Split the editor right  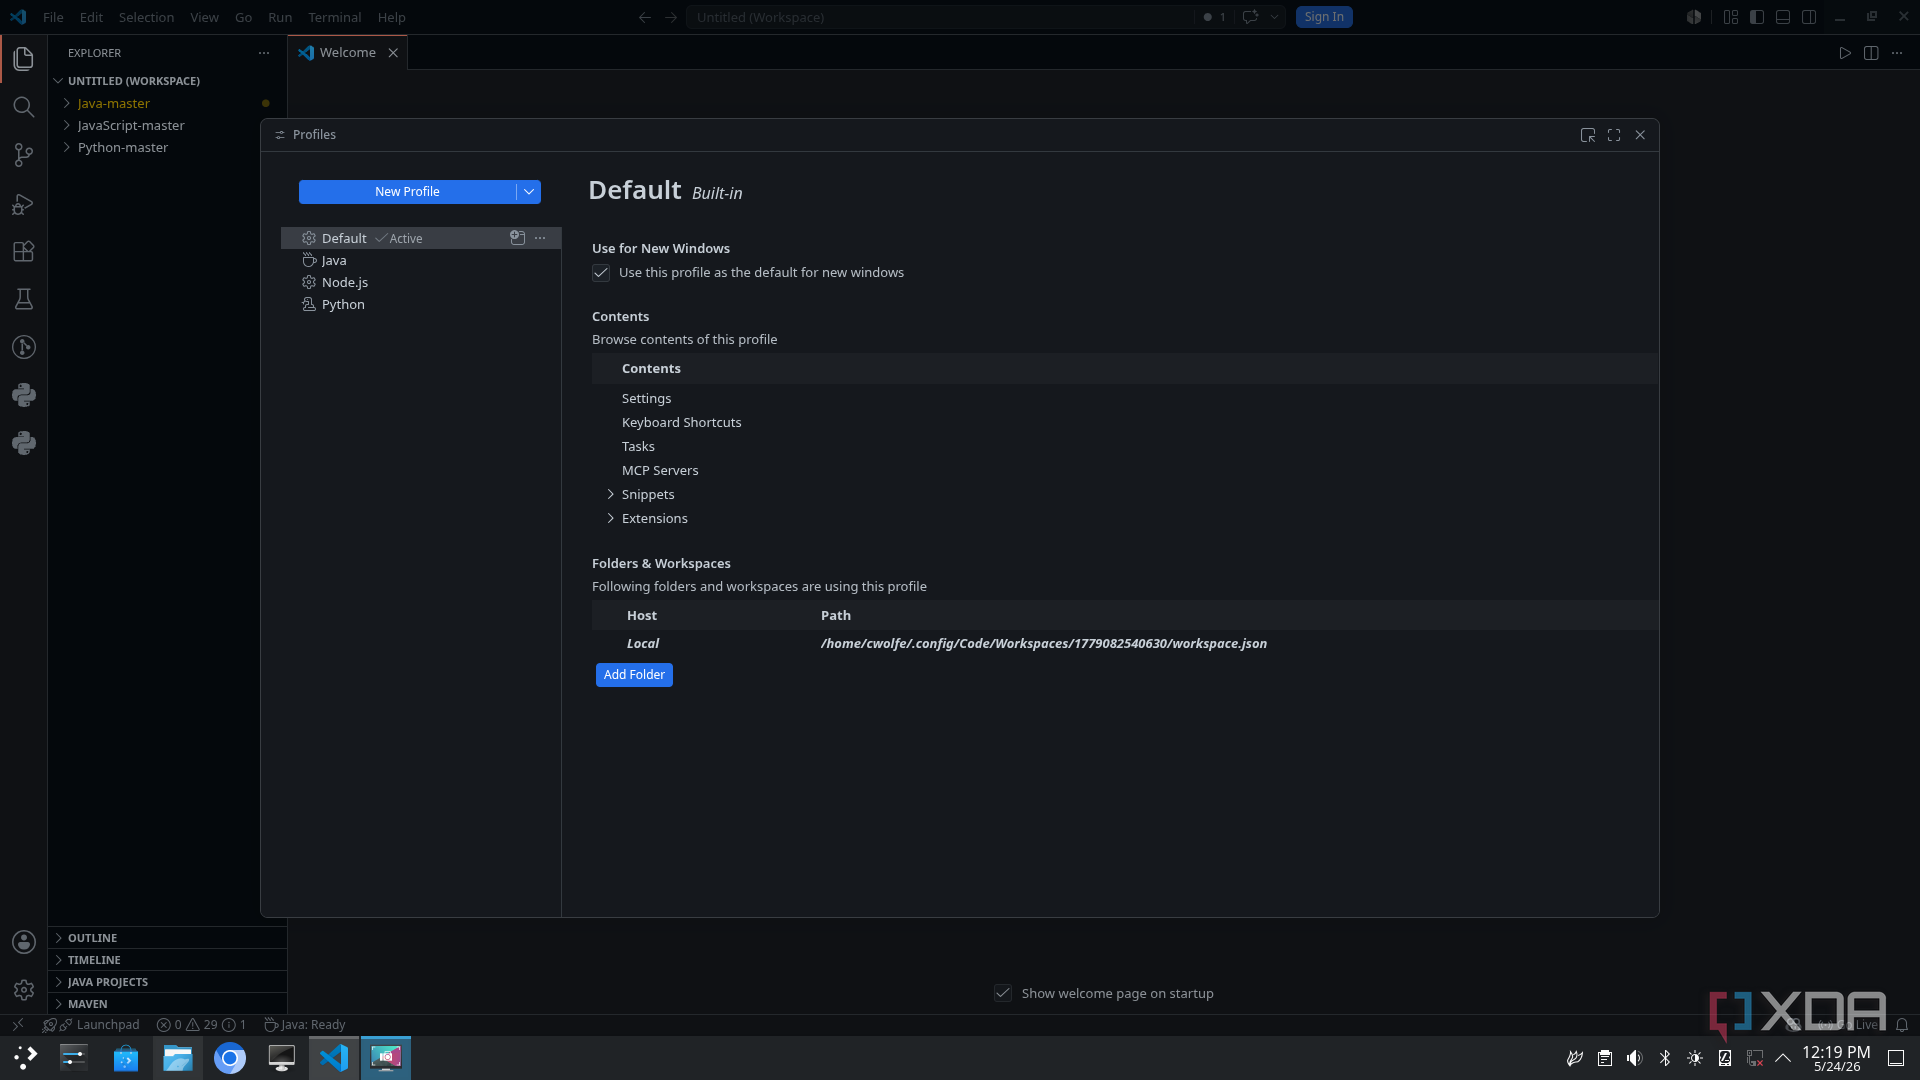(x=1871, y=53)
